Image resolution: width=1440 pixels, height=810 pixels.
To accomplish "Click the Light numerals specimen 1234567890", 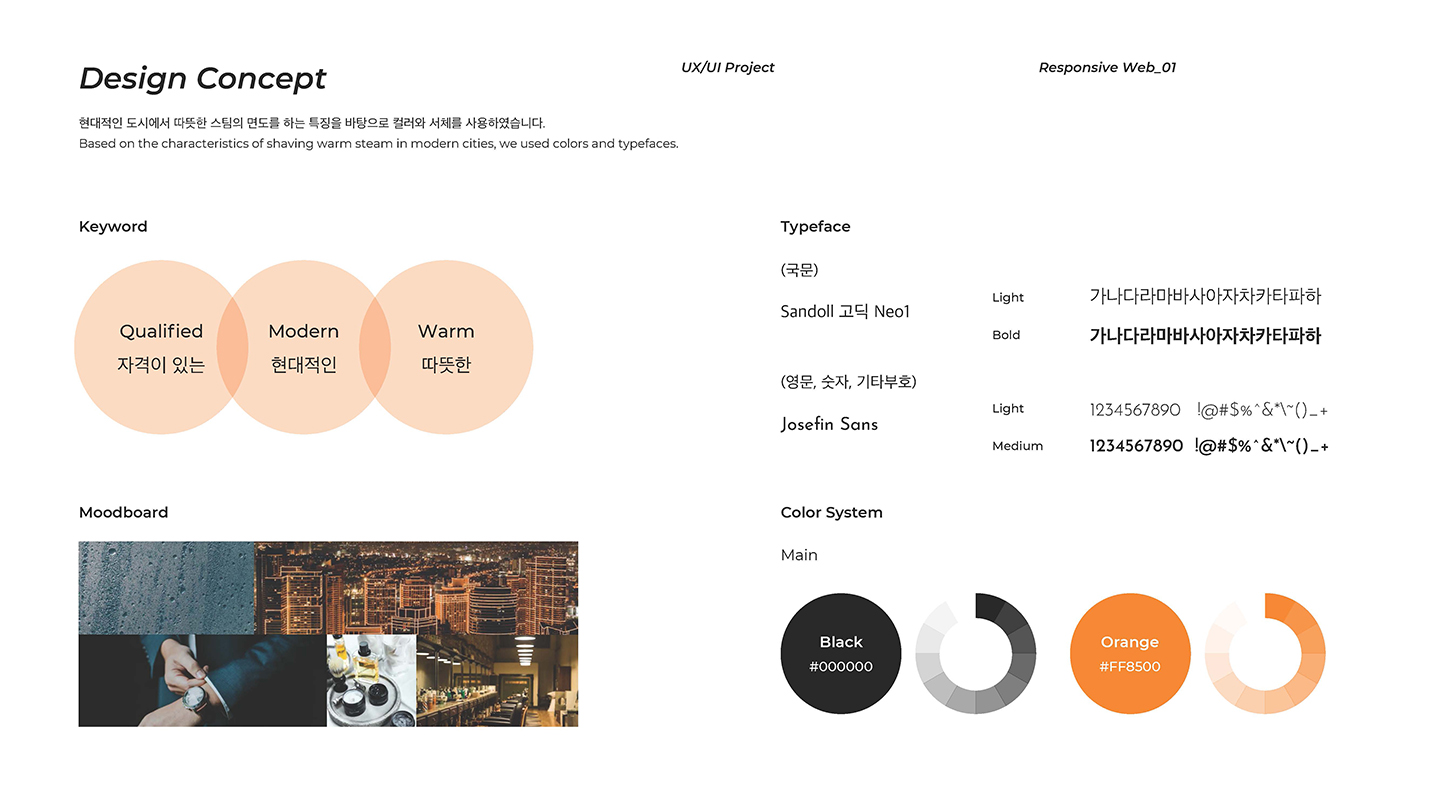I will (1137, 408).
